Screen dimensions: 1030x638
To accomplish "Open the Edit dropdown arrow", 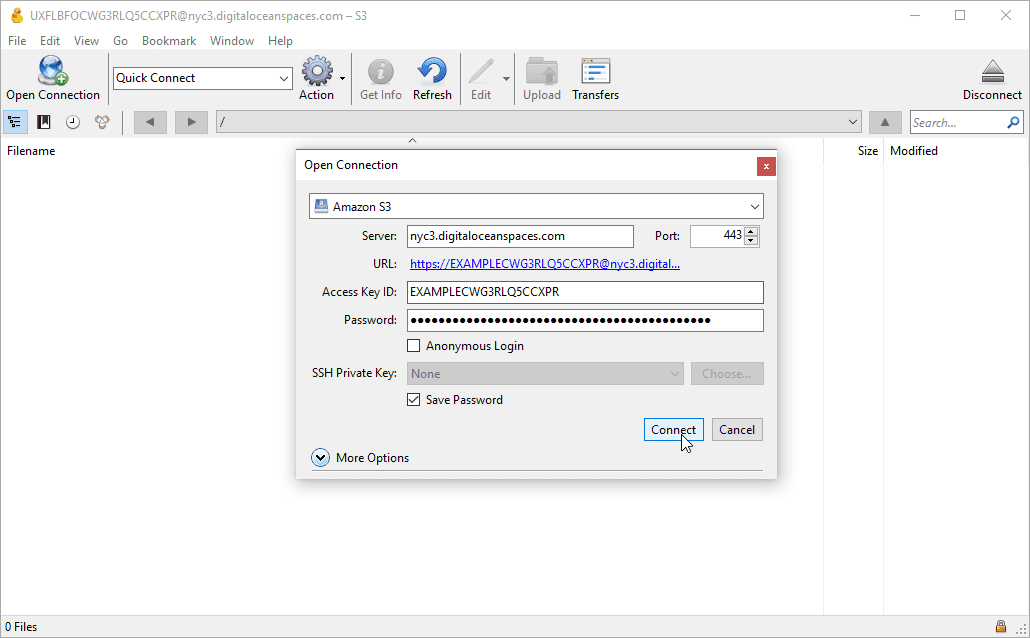I will [506, 78].
